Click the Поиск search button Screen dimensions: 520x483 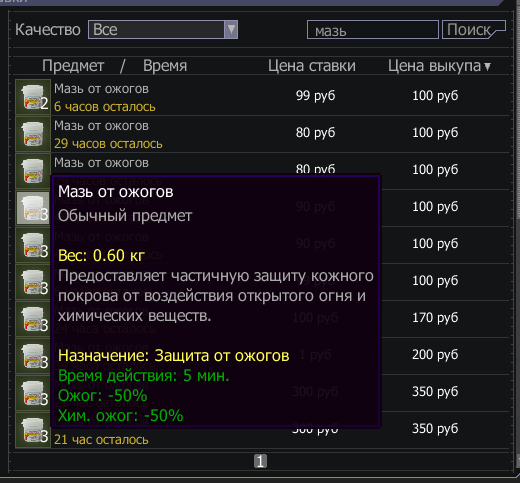tap(474, 30)
